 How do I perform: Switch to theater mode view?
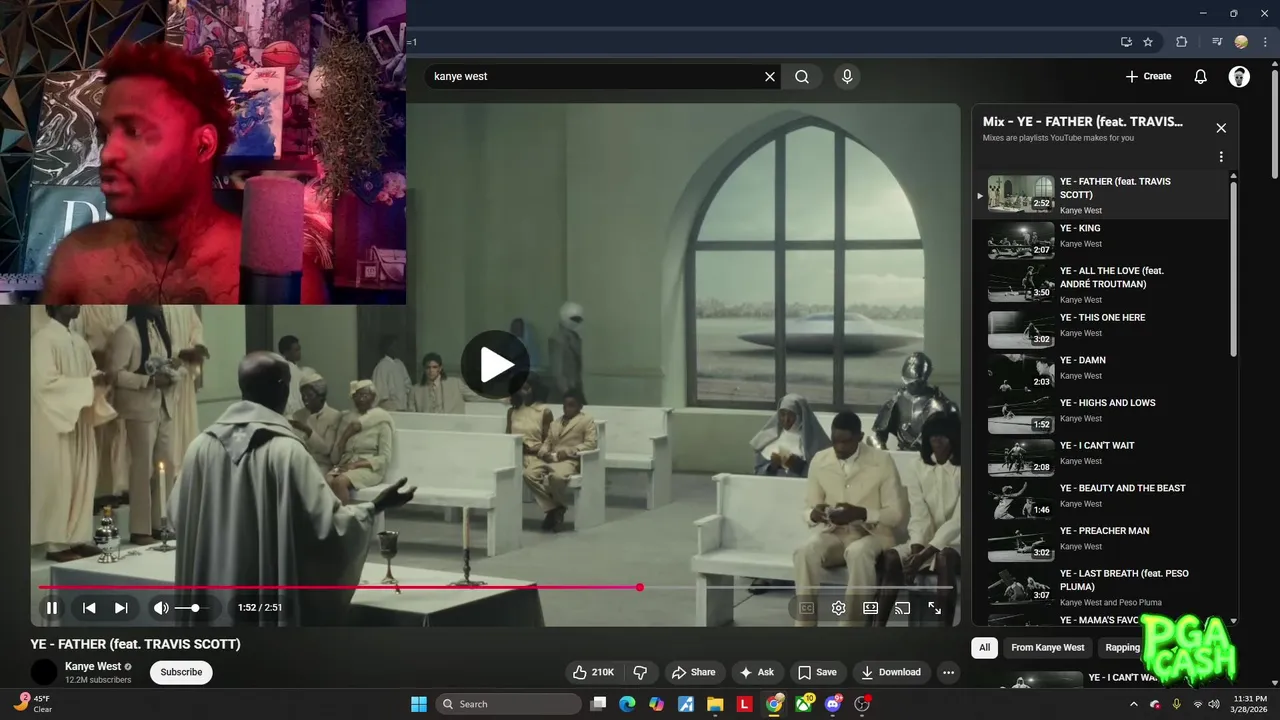tap(871, 608)
